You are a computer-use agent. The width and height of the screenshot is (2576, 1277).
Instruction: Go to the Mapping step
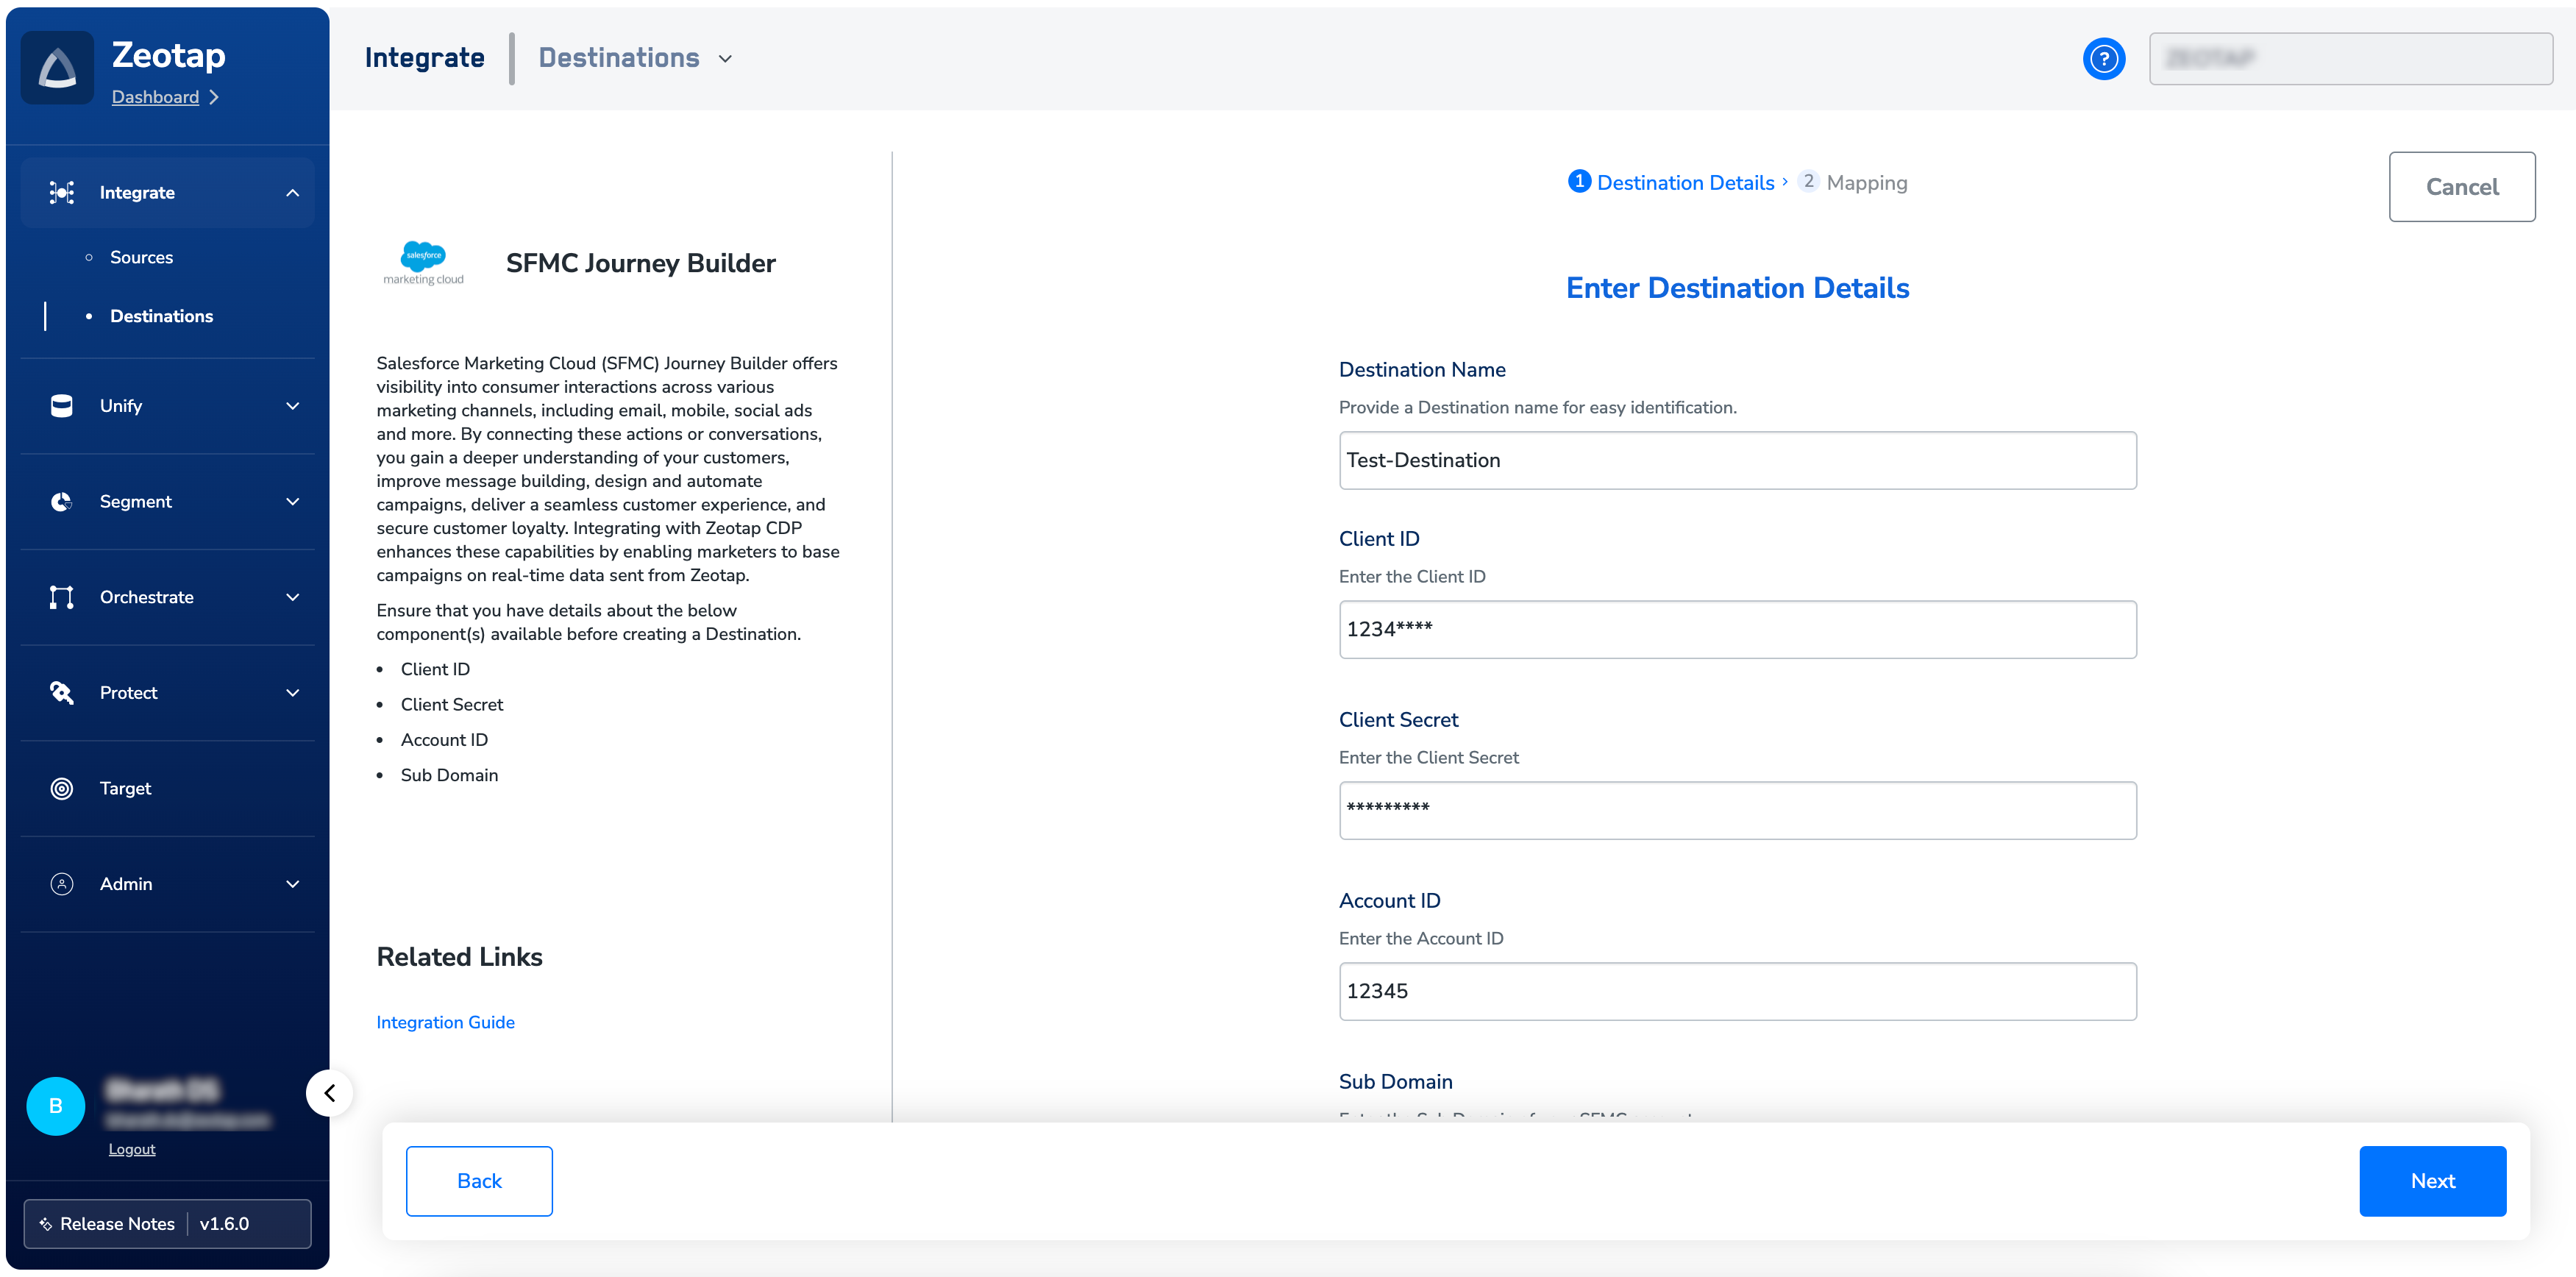point(1865,183)
